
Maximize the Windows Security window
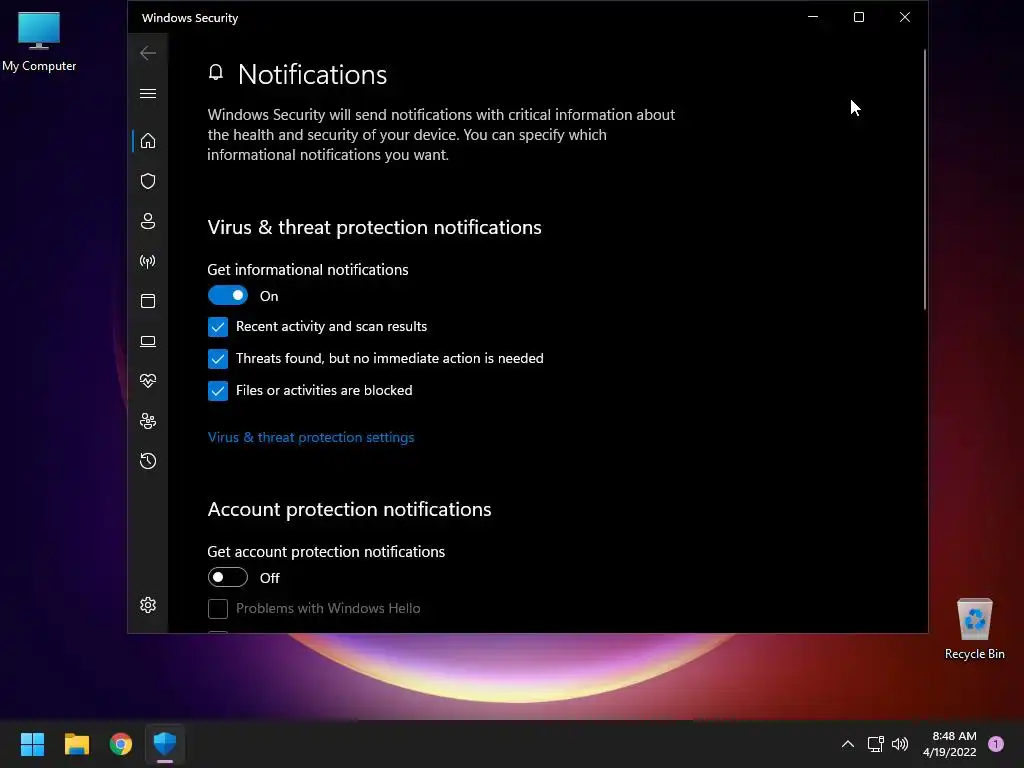coord(859,17)
